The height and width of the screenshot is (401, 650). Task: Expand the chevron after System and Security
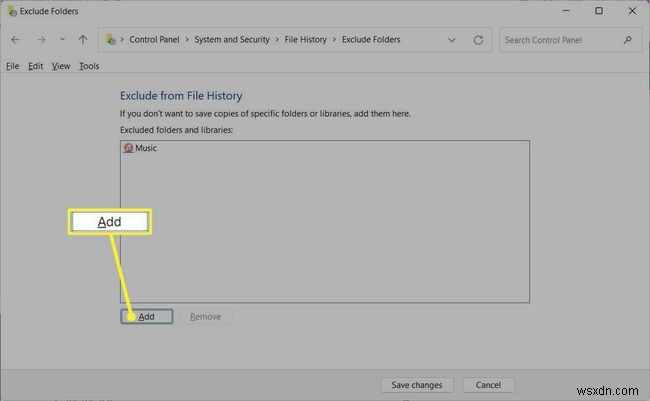277,39
